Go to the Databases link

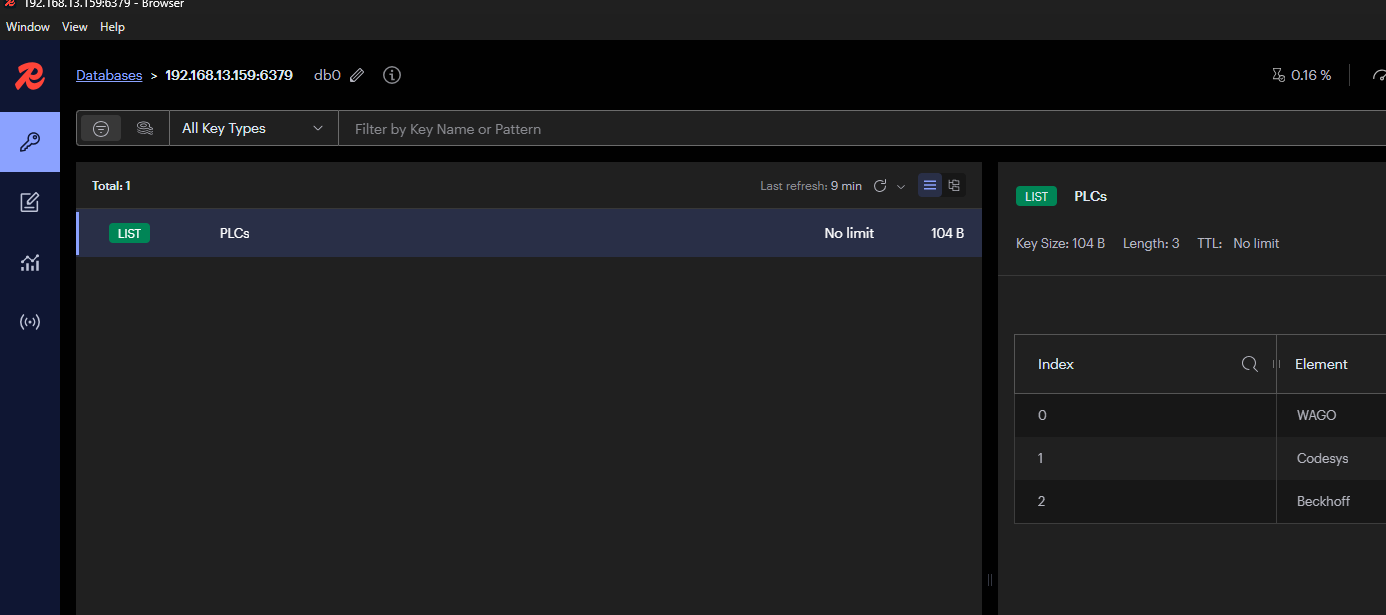(109, 75)
